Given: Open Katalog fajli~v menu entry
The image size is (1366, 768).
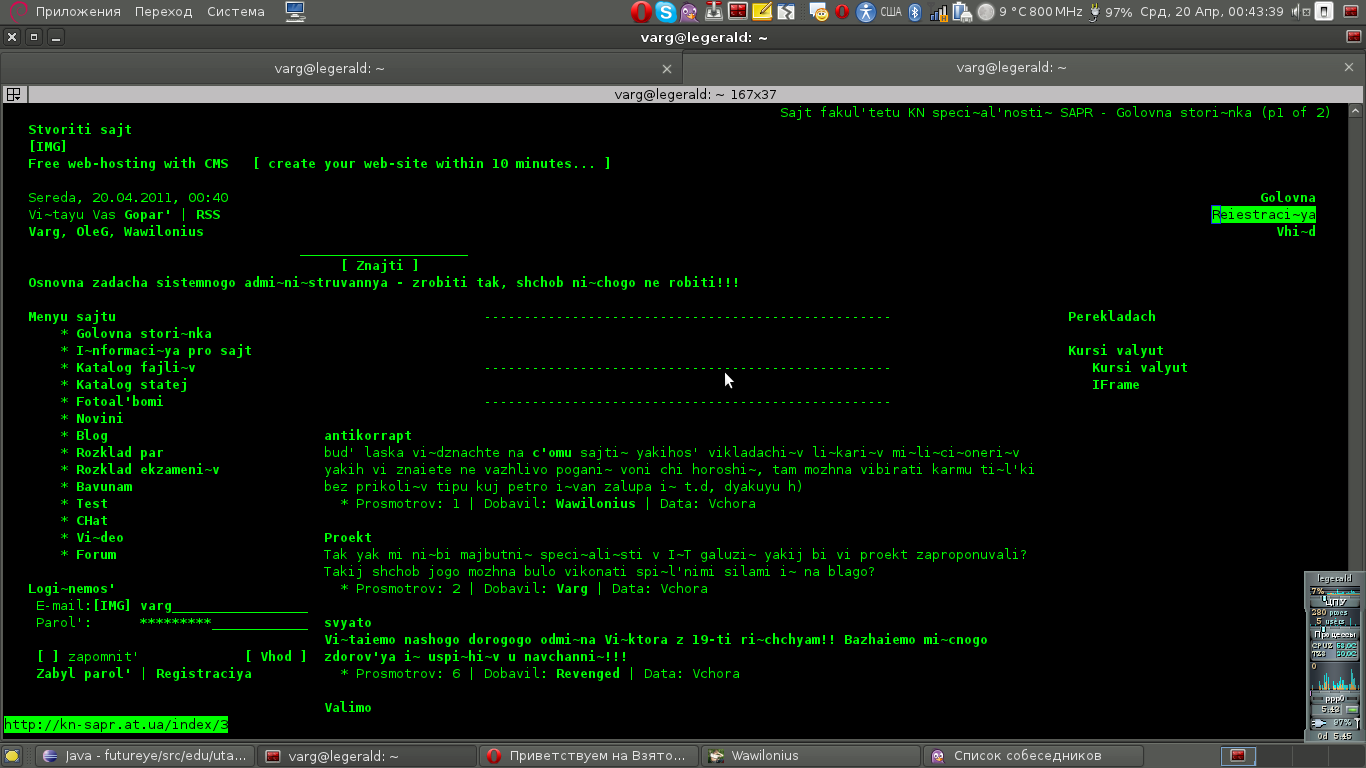Looking at the screenshot, I should pos(136,368).
